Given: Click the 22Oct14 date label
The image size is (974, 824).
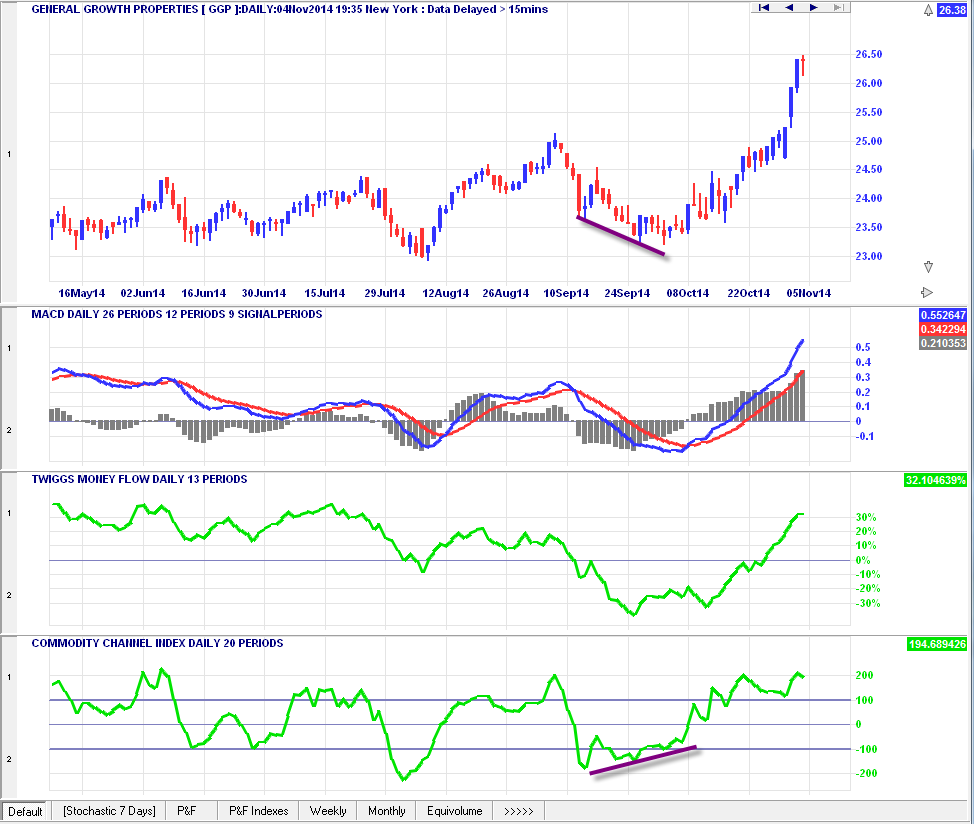Looking at the screenshot, I should (x=749, y=293).
